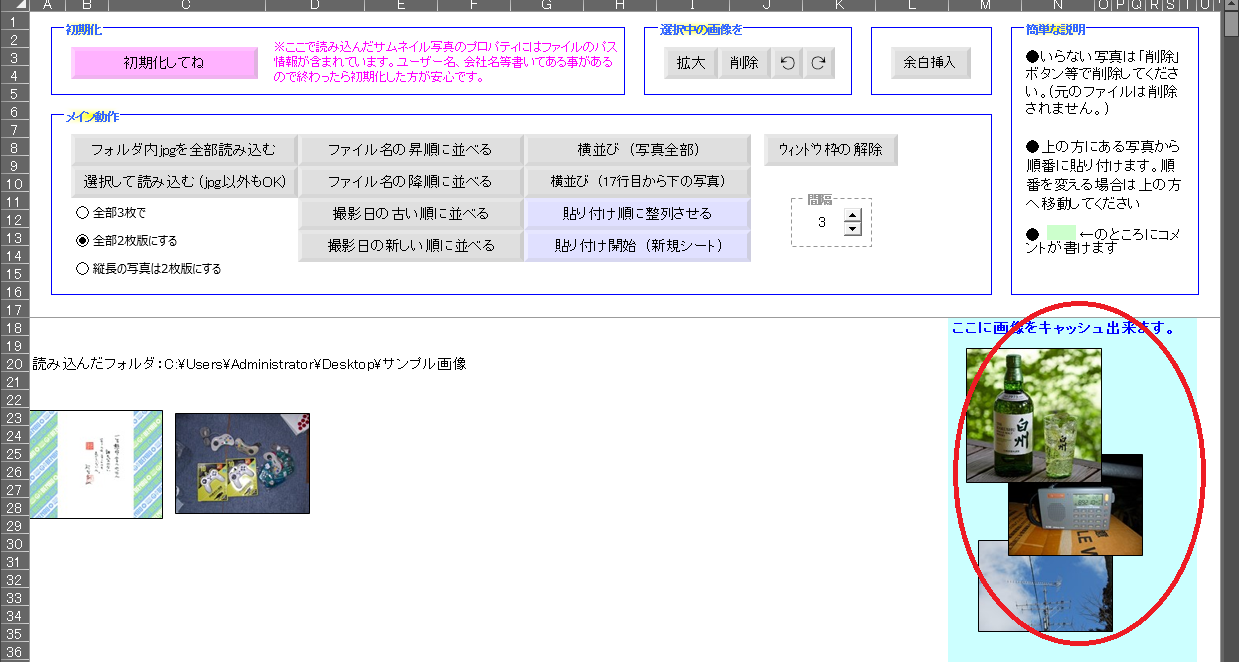Click ファイル名の昇順に並べる button
Screen dimensions: 1239x662
[x=410, y=150]
